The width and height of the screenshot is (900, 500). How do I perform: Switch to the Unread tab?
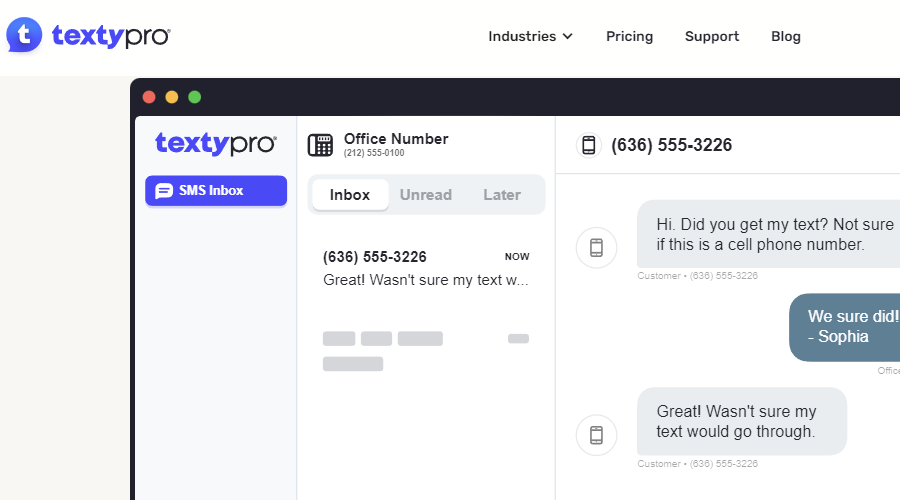[426, 195]
